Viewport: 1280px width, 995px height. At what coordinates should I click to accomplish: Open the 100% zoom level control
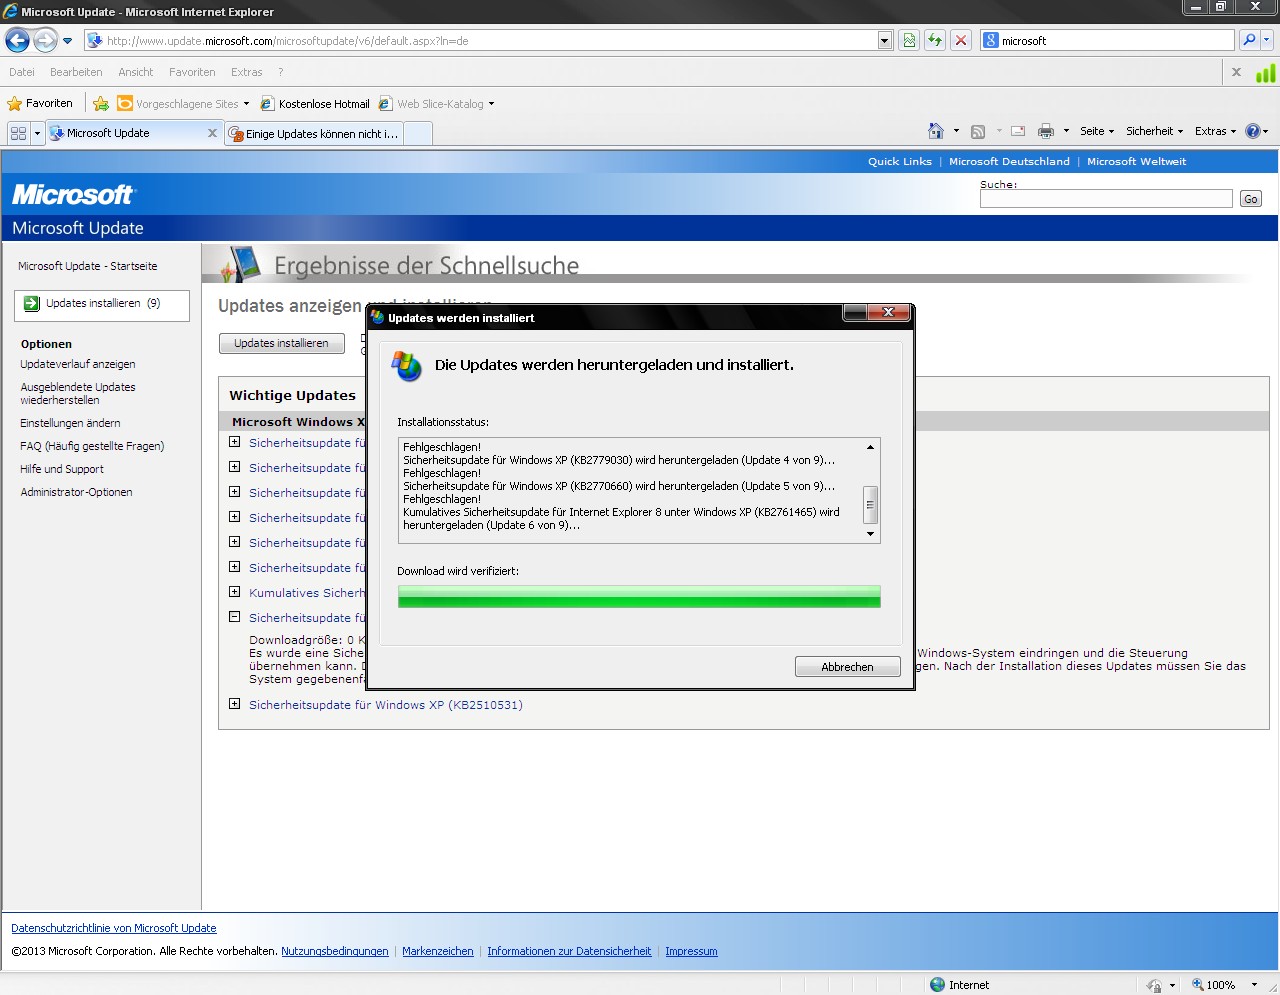(1225, 985)
